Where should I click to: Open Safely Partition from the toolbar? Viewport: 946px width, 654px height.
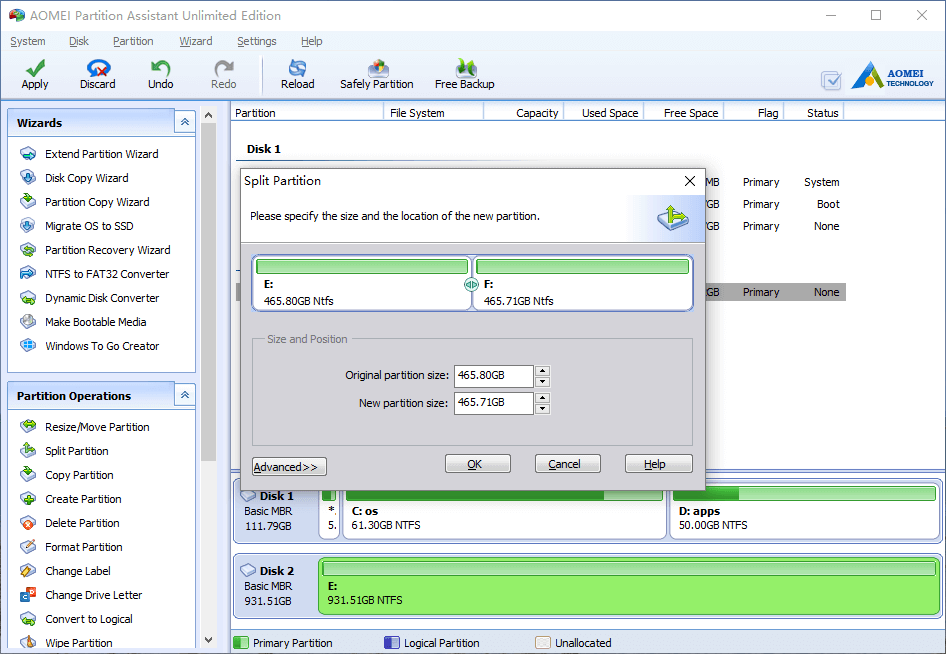coord(377,68)
